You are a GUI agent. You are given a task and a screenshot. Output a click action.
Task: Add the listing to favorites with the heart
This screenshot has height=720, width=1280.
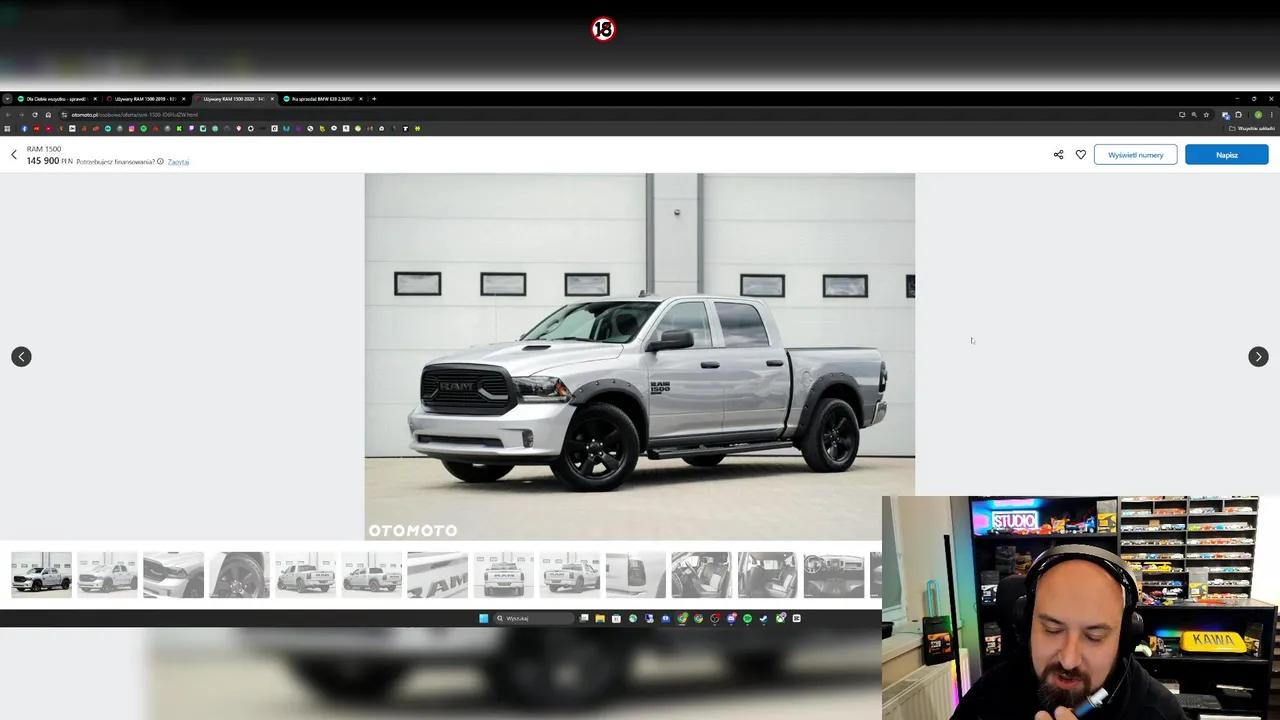pyautogui.click(x=1080, y=155)
